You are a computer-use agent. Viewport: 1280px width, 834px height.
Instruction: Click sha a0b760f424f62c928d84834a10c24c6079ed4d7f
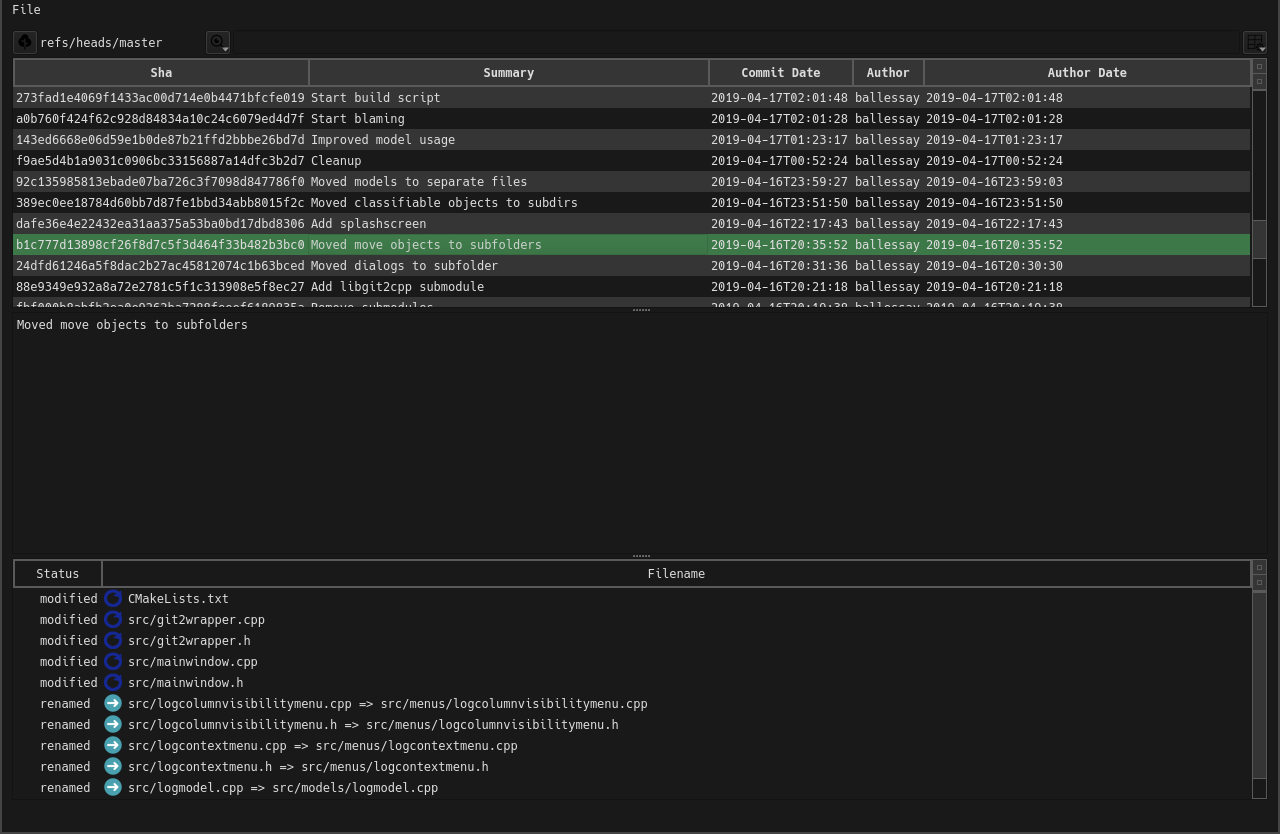pos(160,119)
